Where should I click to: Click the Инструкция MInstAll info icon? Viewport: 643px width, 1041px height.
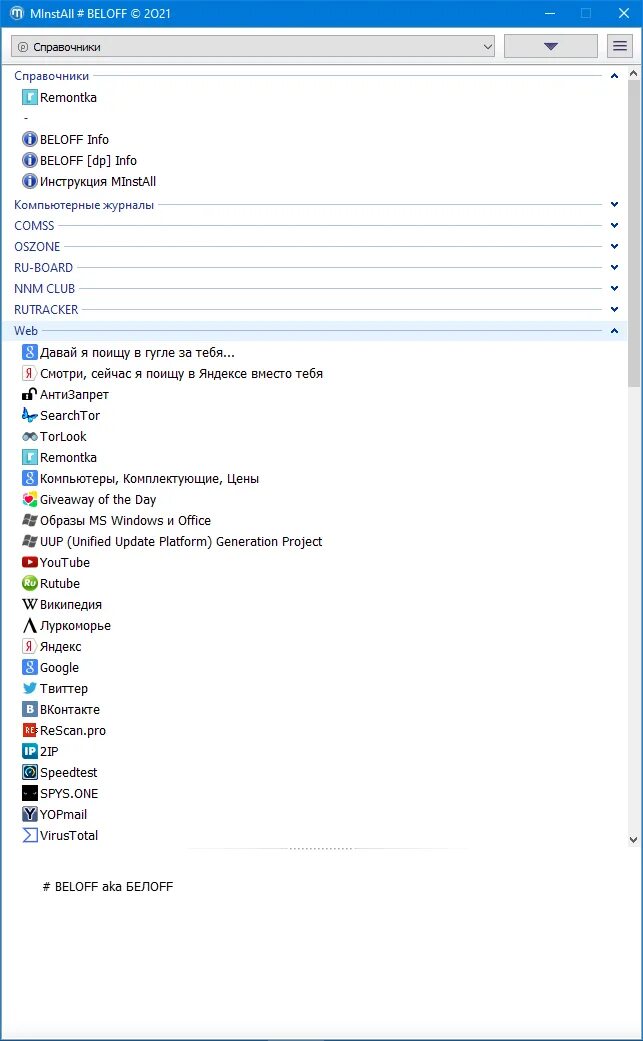[30, 181]
